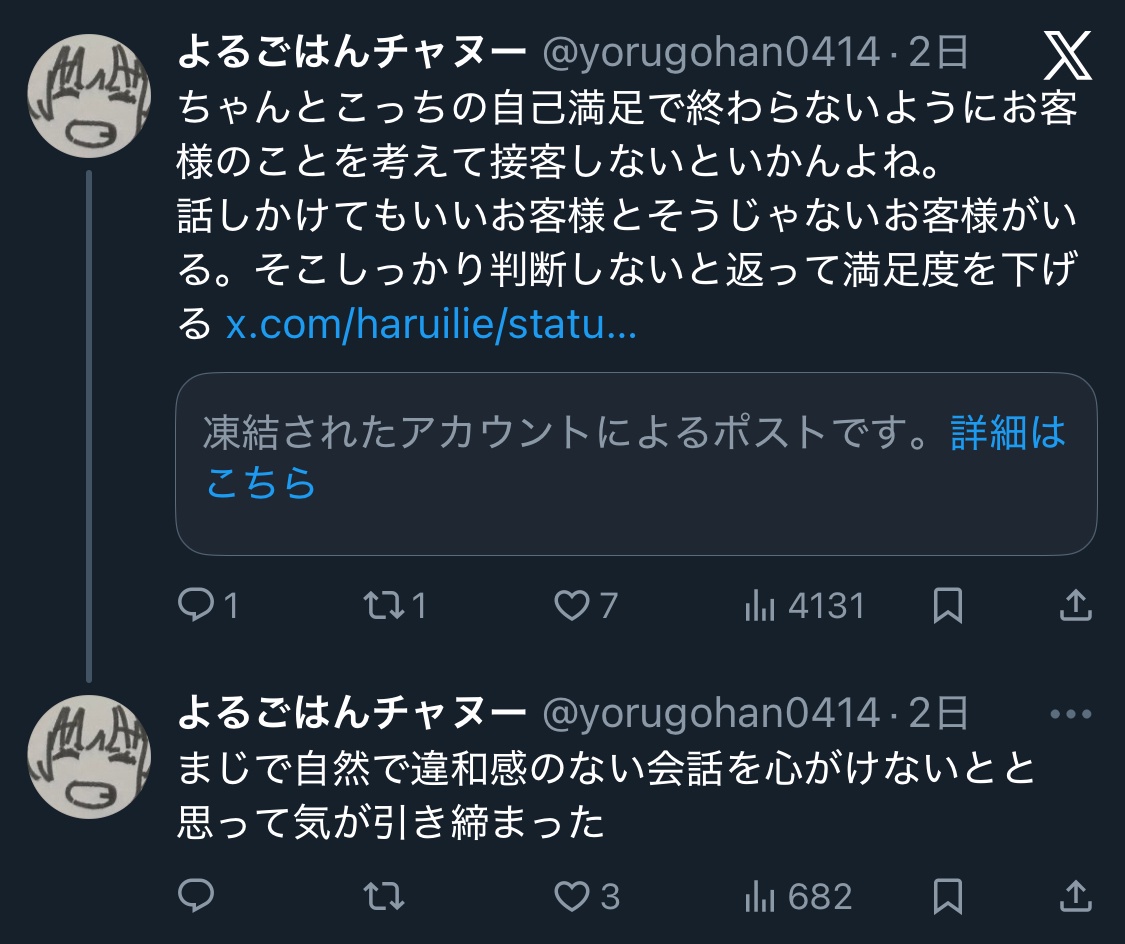
Task: Open the second post's profile avatar
Action: pyautogui.click(x=87, y=759)
